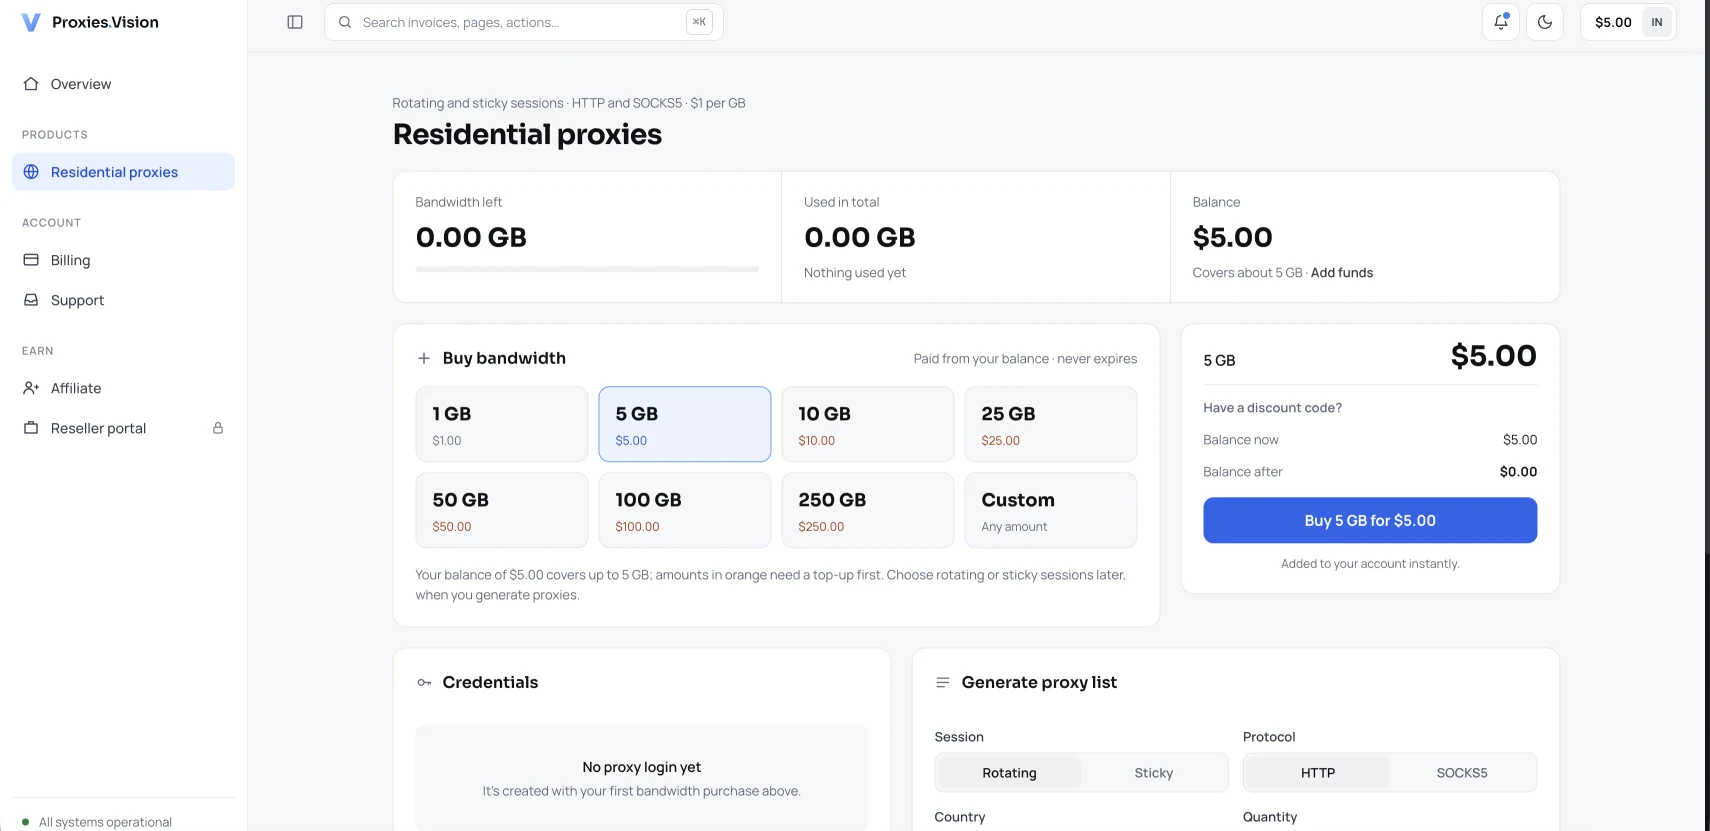Select the 25 GB package for $25.00
This screenshot has width=1710, height=831.
pyautogui.click(x=1051, y=424)
